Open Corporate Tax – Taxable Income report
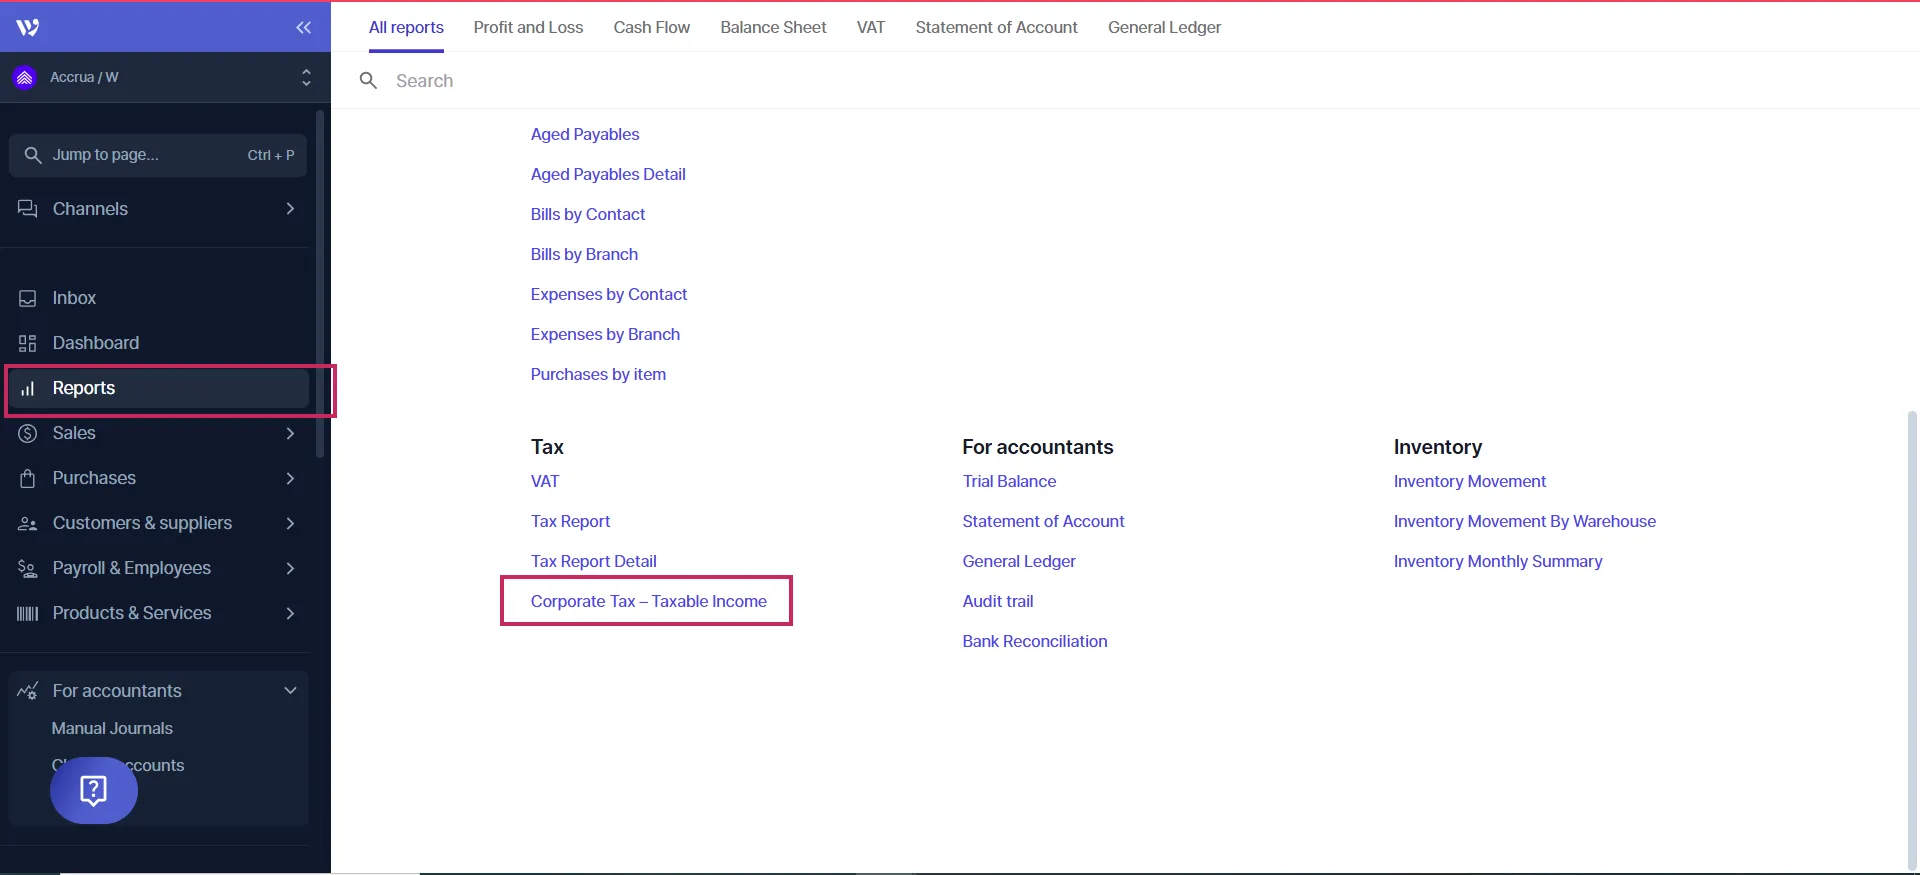The image size is (1920, 875). click(x=648, y=601)
